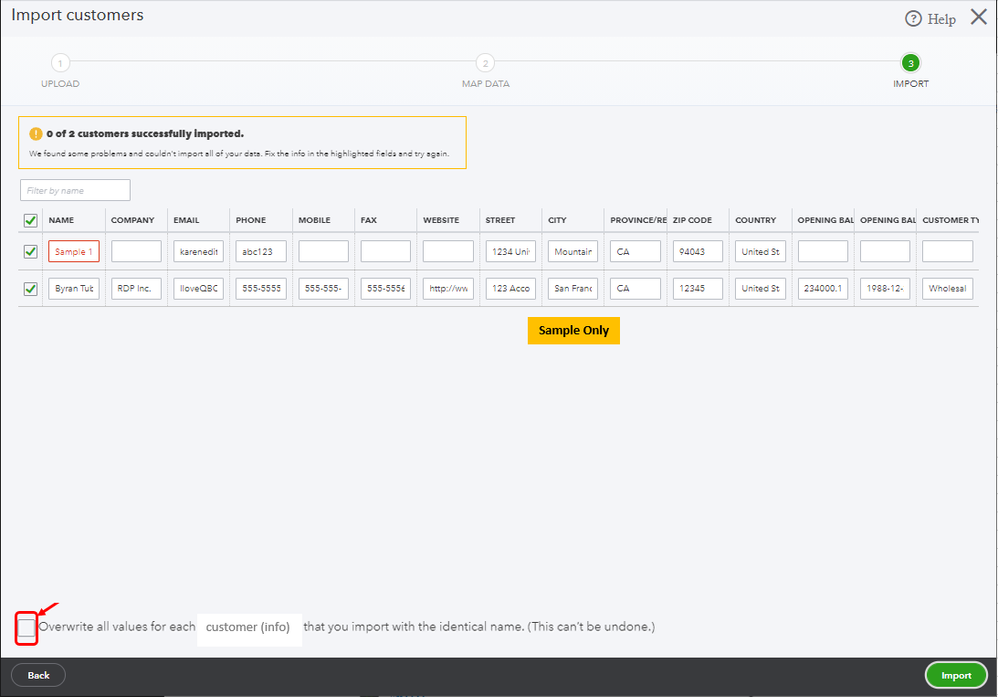Toggle the select-all checkbox in header row
The height and width of the screenshot is (697, 998).
(x=31, y=220)
